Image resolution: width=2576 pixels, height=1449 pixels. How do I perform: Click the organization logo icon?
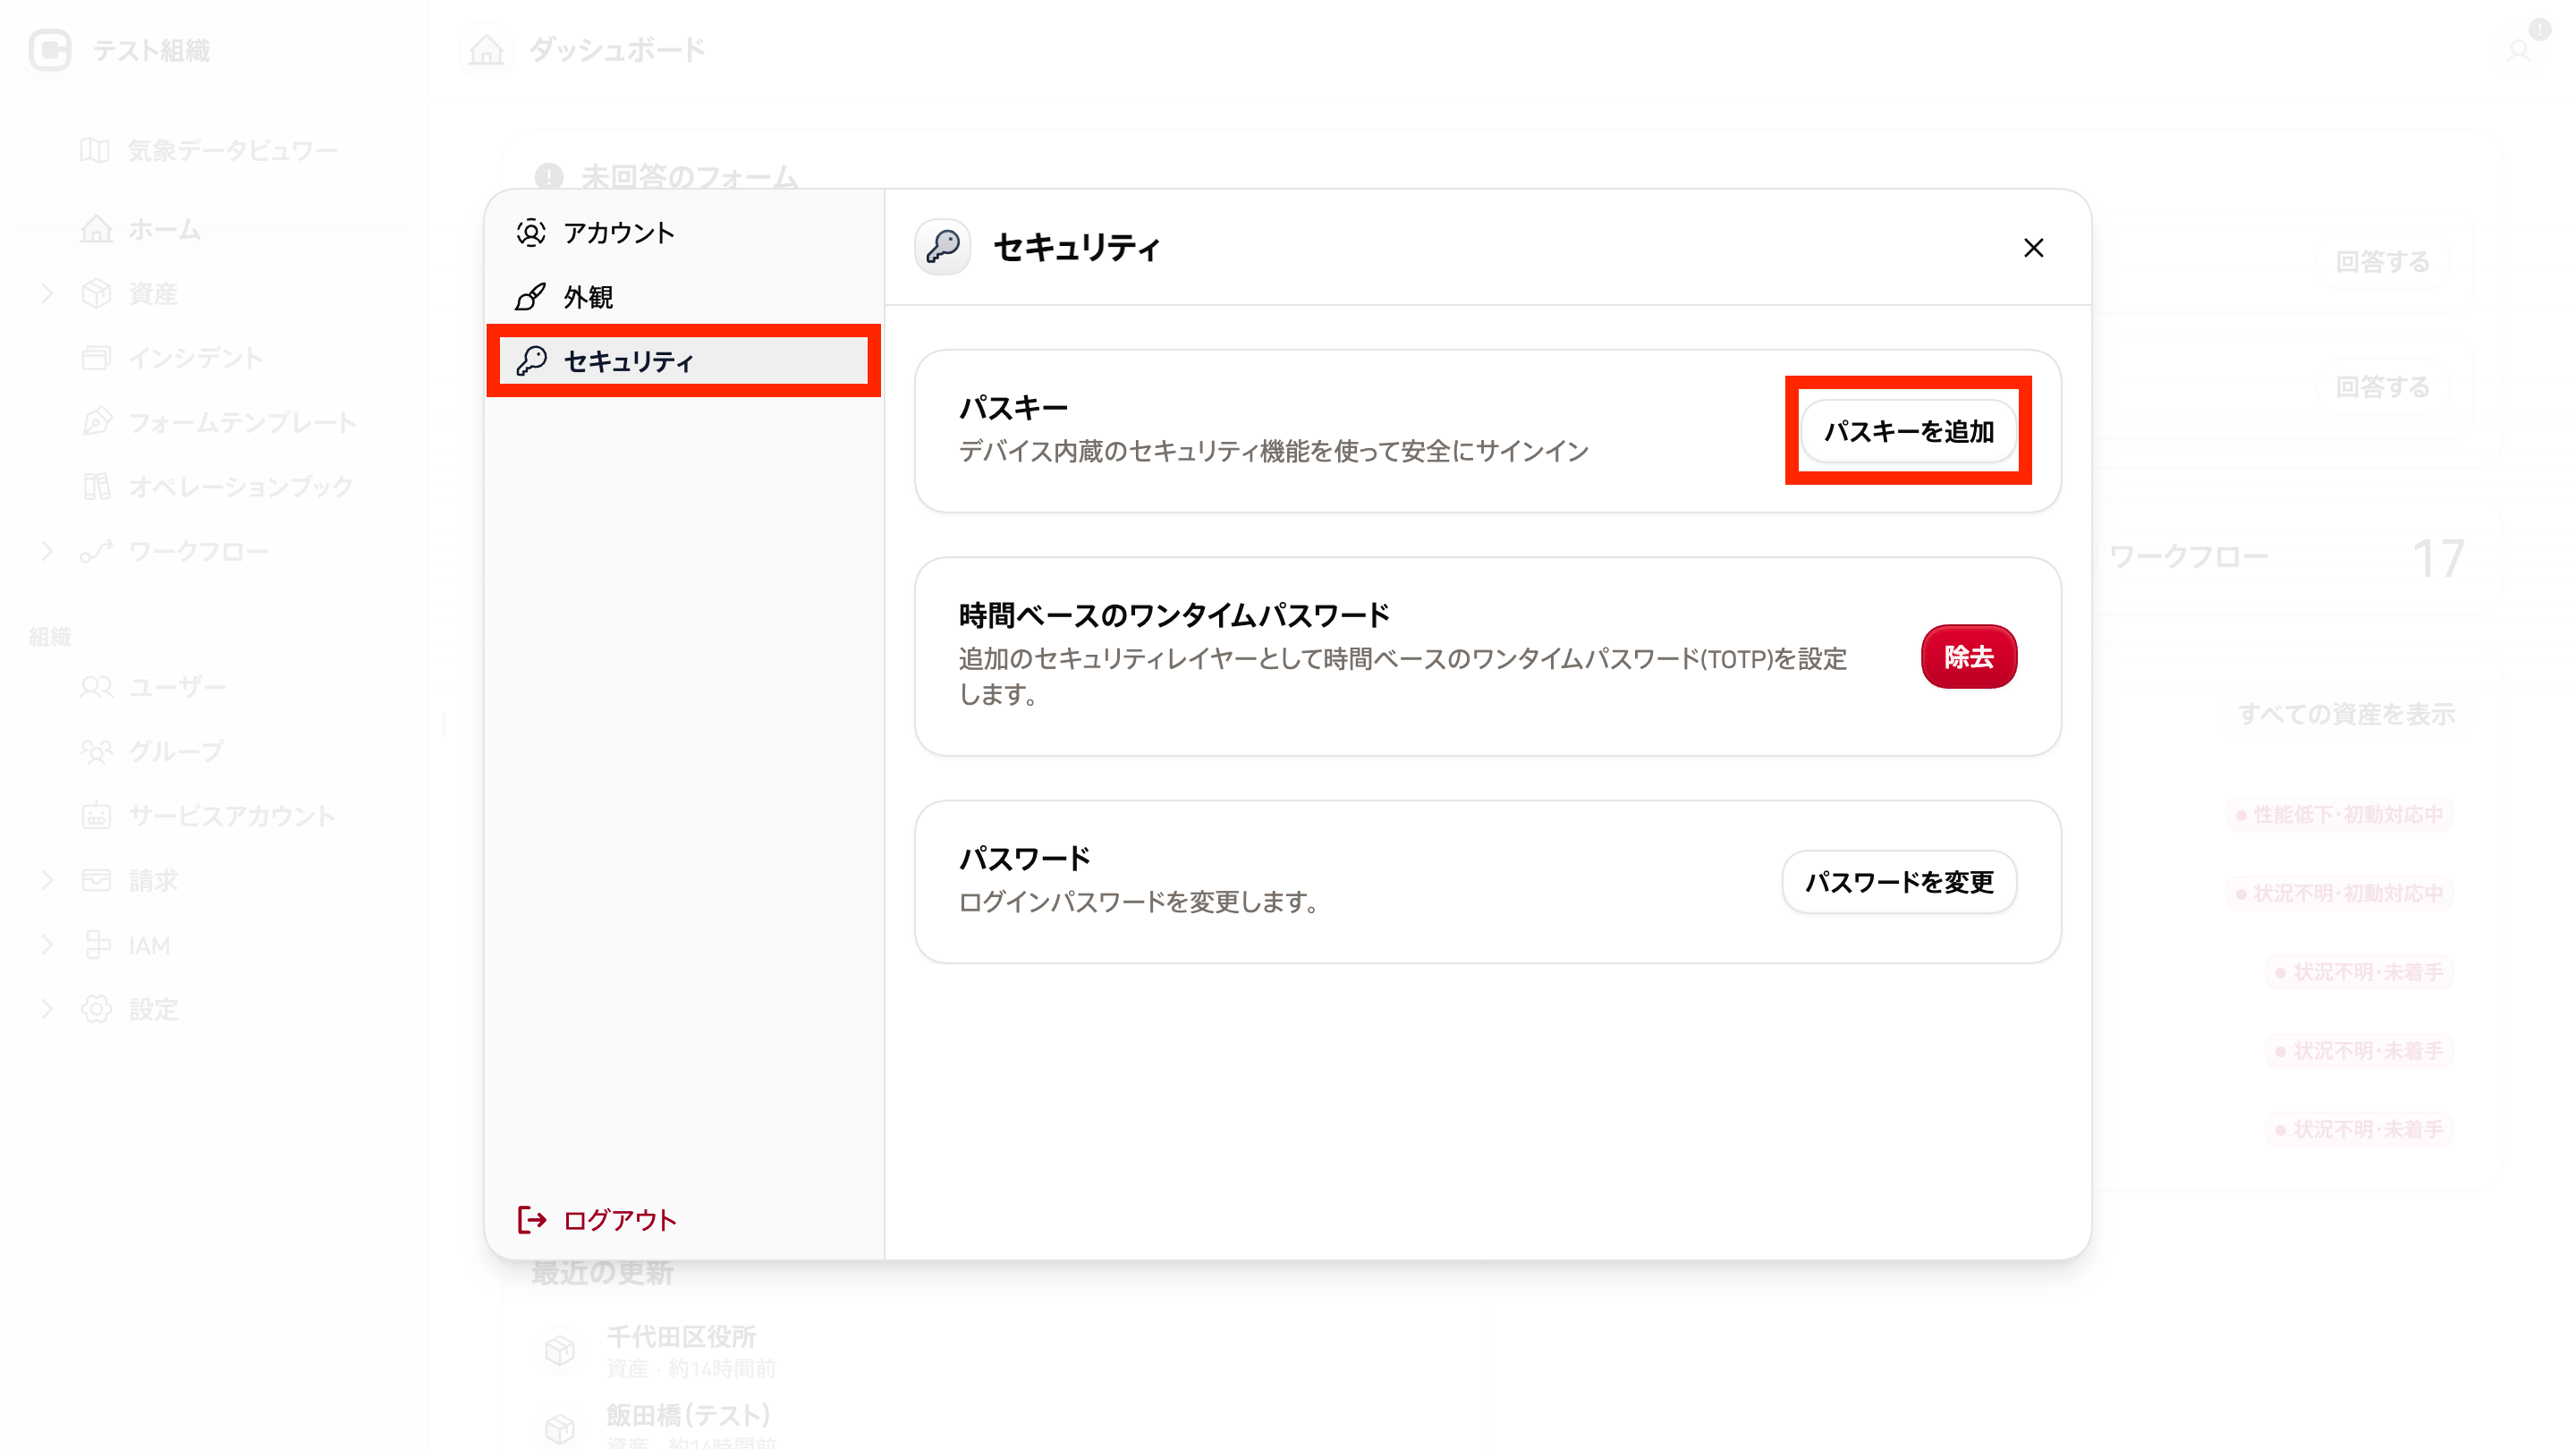tap(50, 50)
